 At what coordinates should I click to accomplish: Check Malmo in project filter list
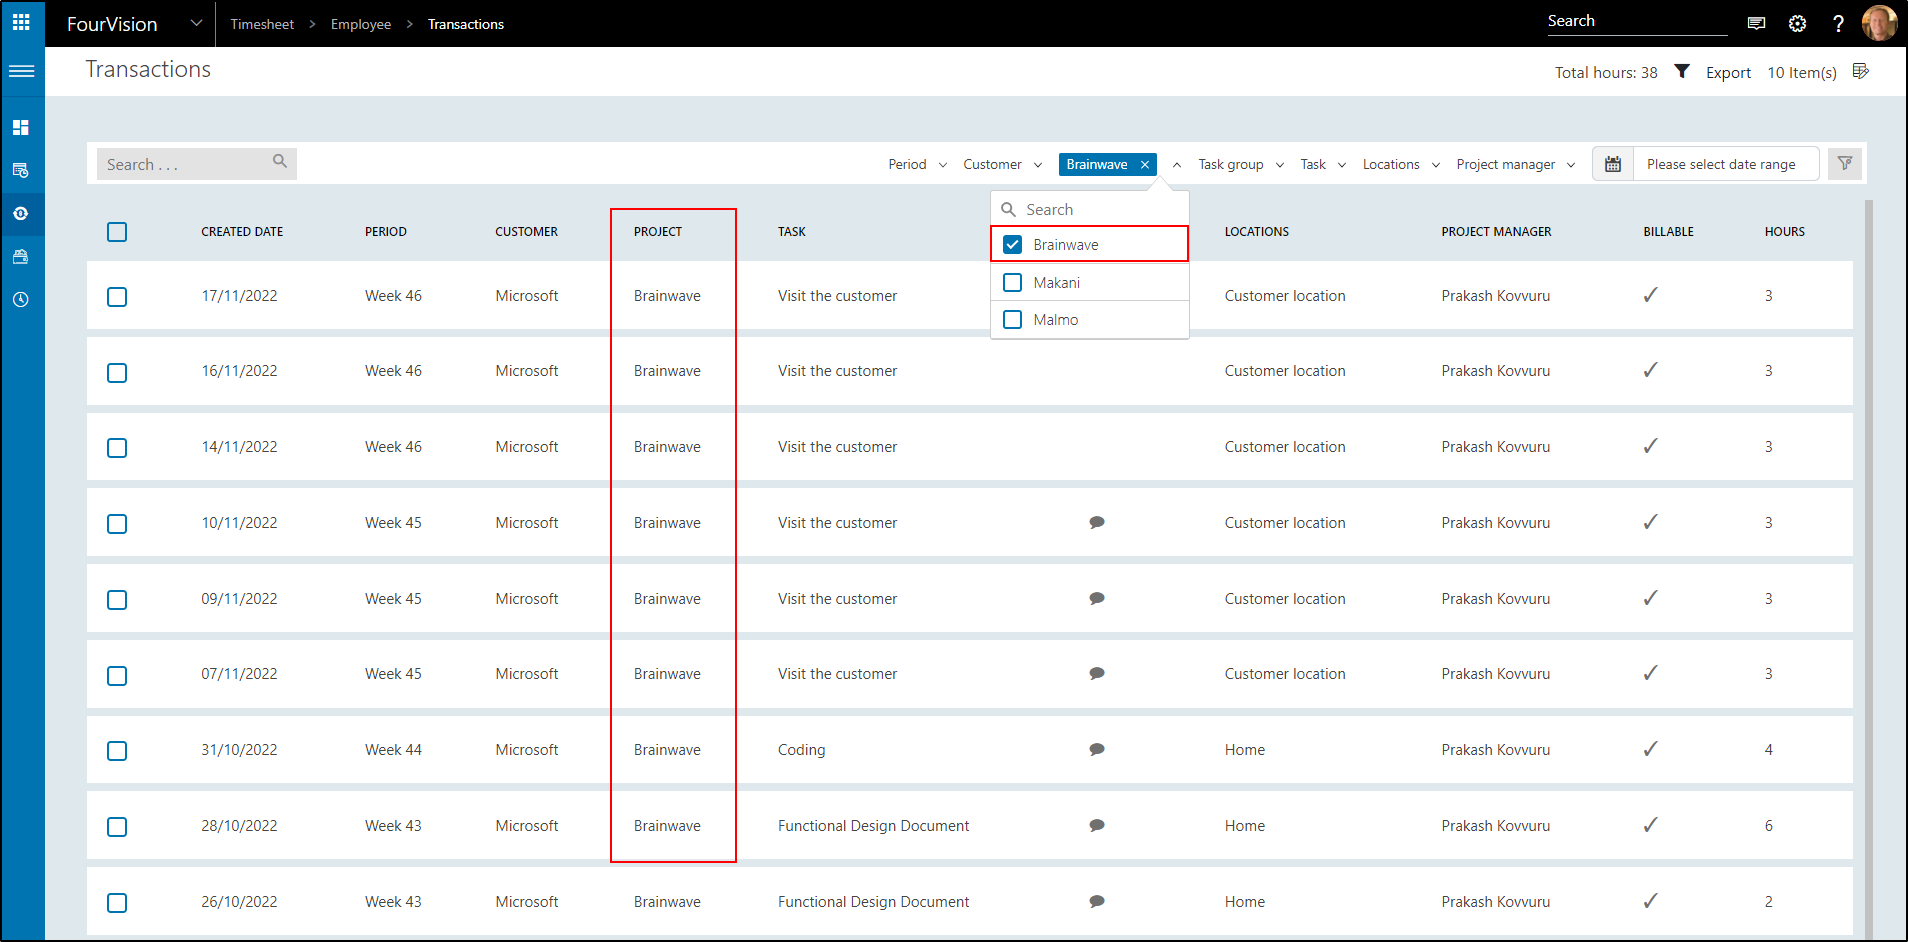coord(1012,319)
